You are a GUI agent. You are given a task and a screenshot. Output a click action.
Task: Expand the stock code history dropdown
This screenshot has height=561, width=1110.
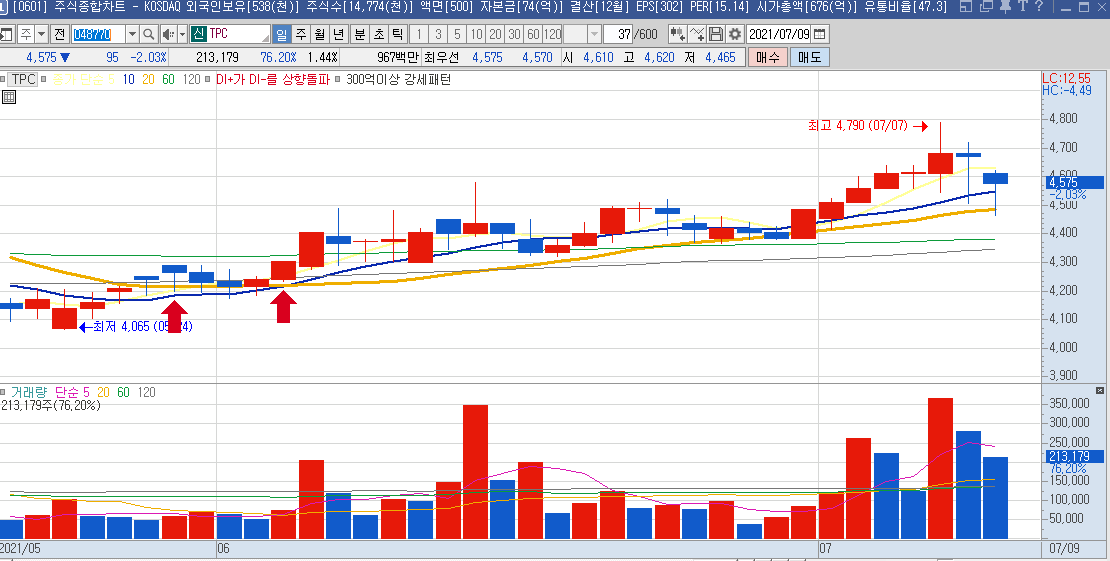(132, 34)
